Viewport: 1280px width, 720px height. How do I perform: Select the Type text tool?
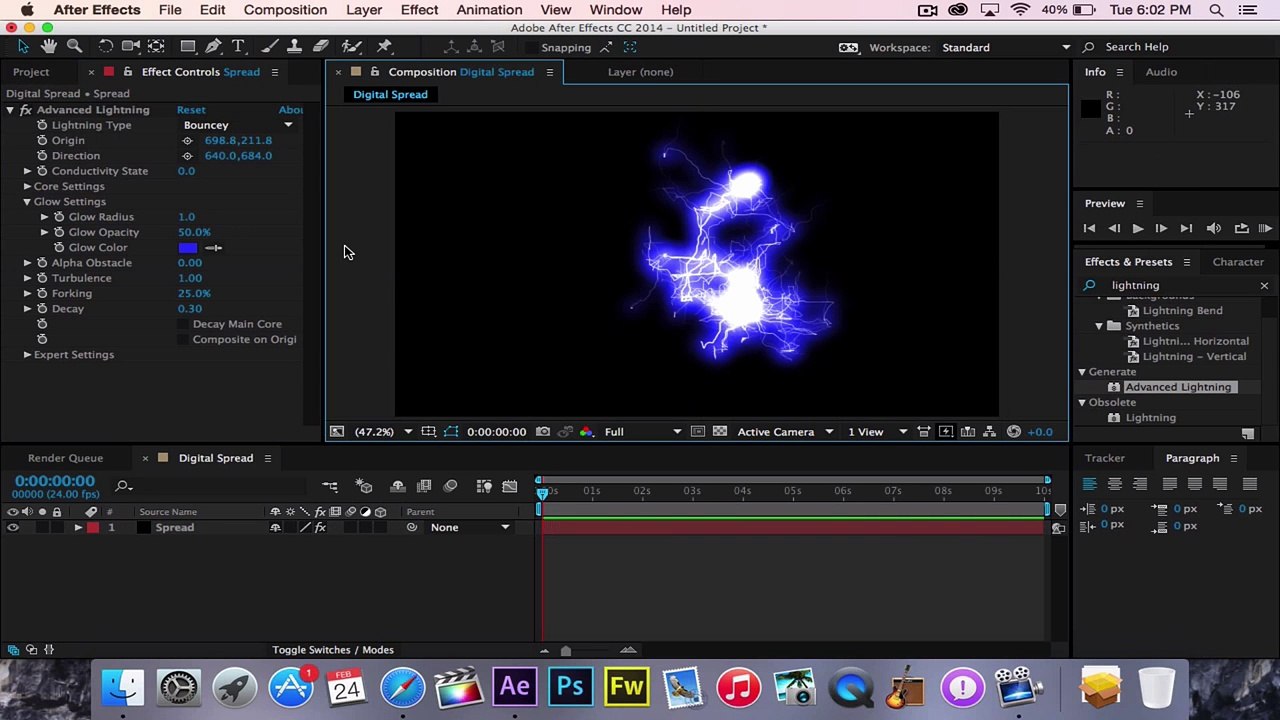tap(238, 47)
